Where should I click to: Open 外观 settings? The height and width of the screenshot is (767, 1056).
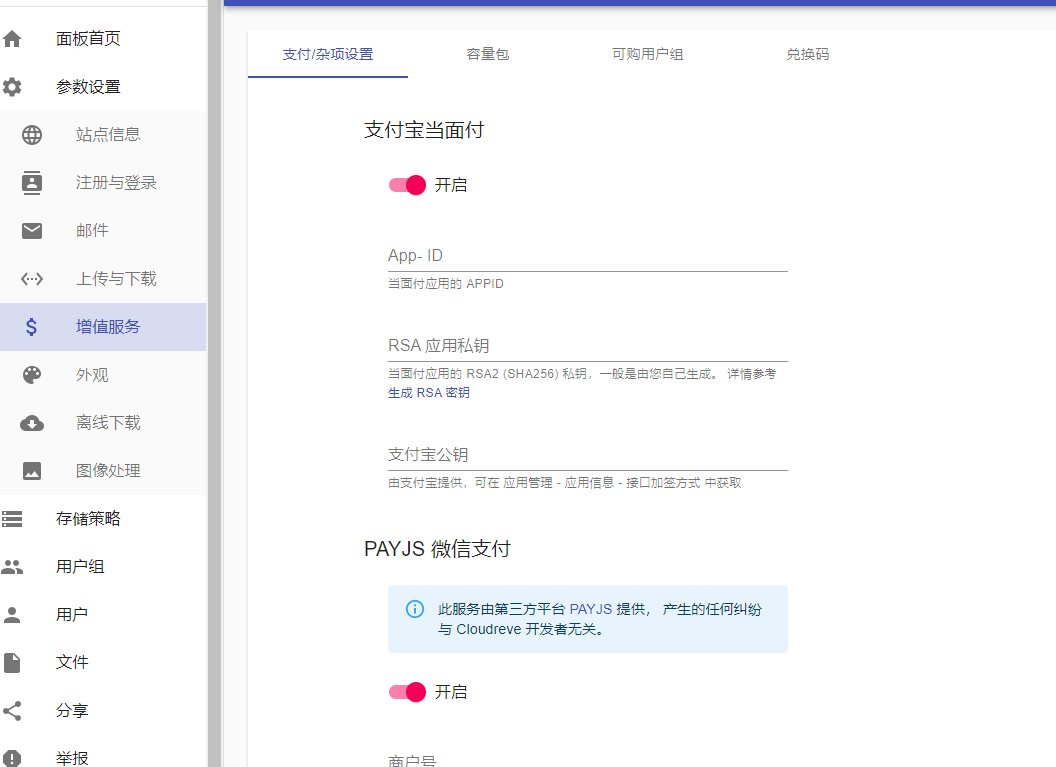coord(103,375)
